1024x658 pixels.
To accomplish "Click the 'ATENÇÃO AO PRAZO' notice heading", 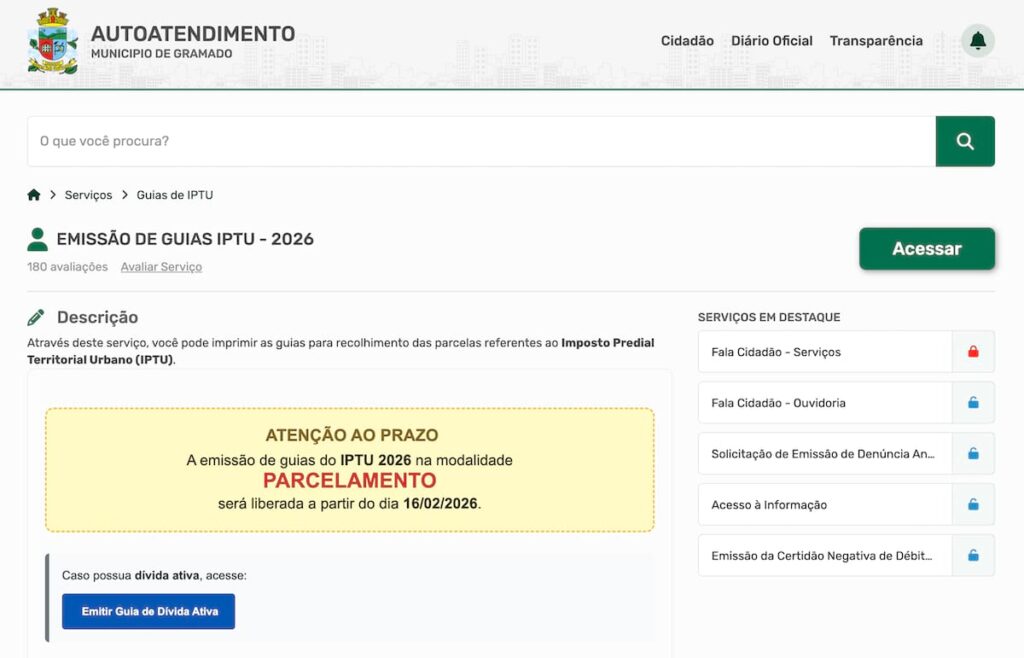I will (351, 435).
